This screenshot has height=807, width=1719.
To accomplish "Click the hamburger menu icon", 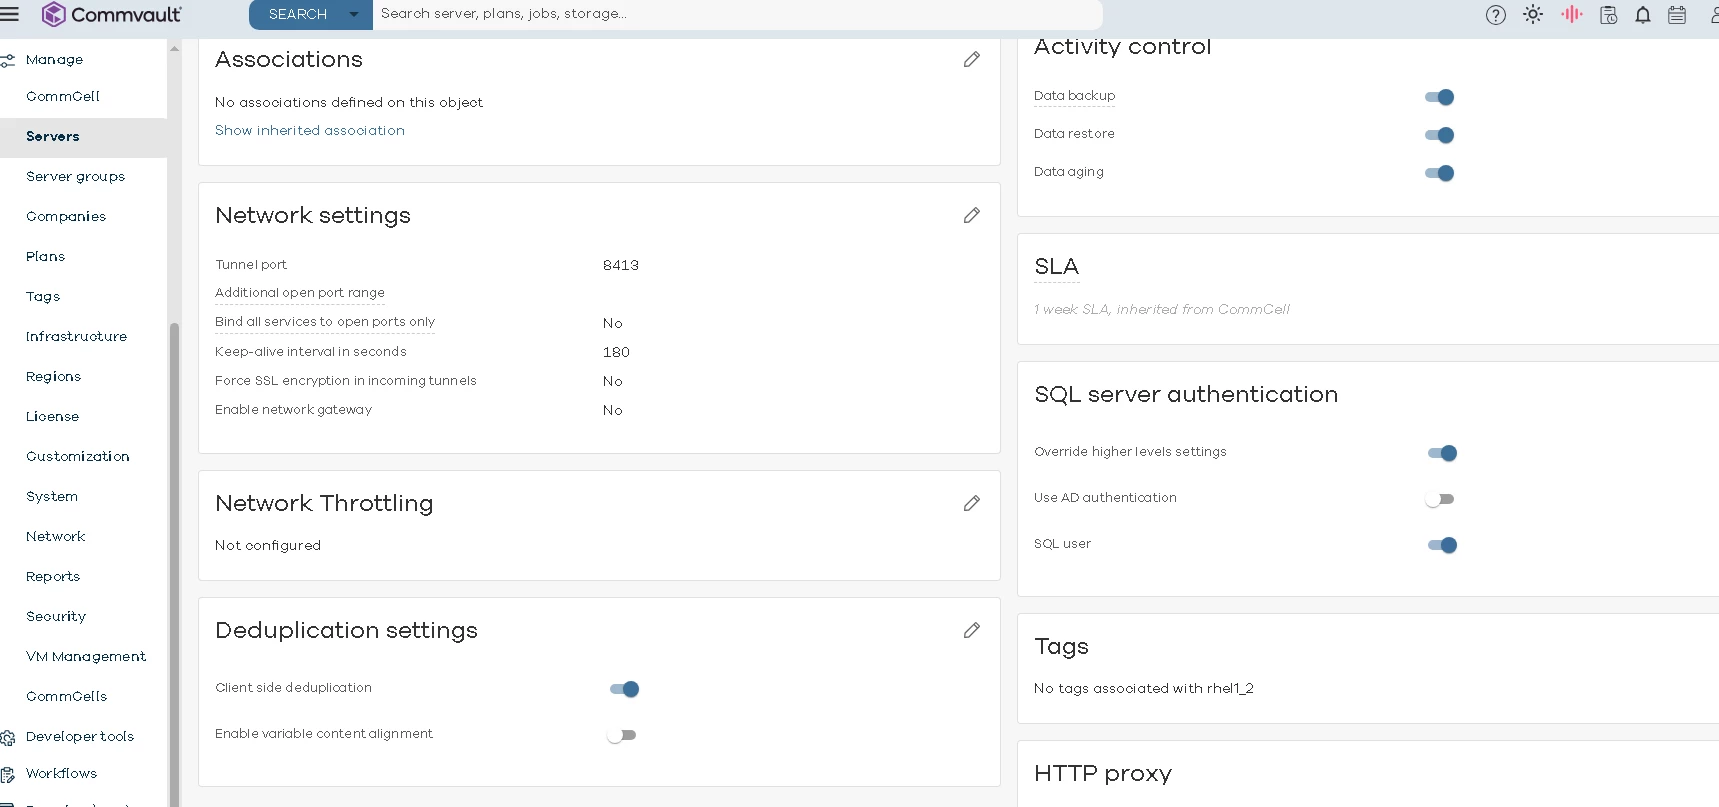I will coord(10,14).
